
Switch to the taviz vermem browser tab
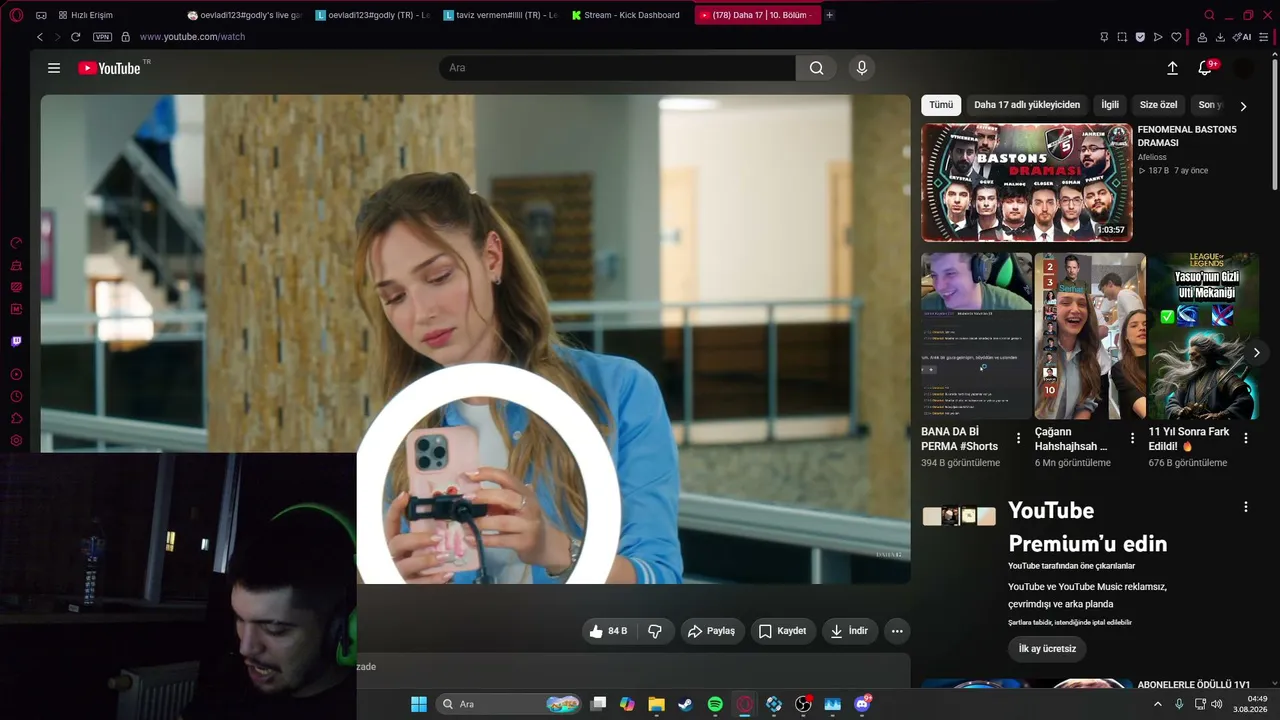pos(500,15)
